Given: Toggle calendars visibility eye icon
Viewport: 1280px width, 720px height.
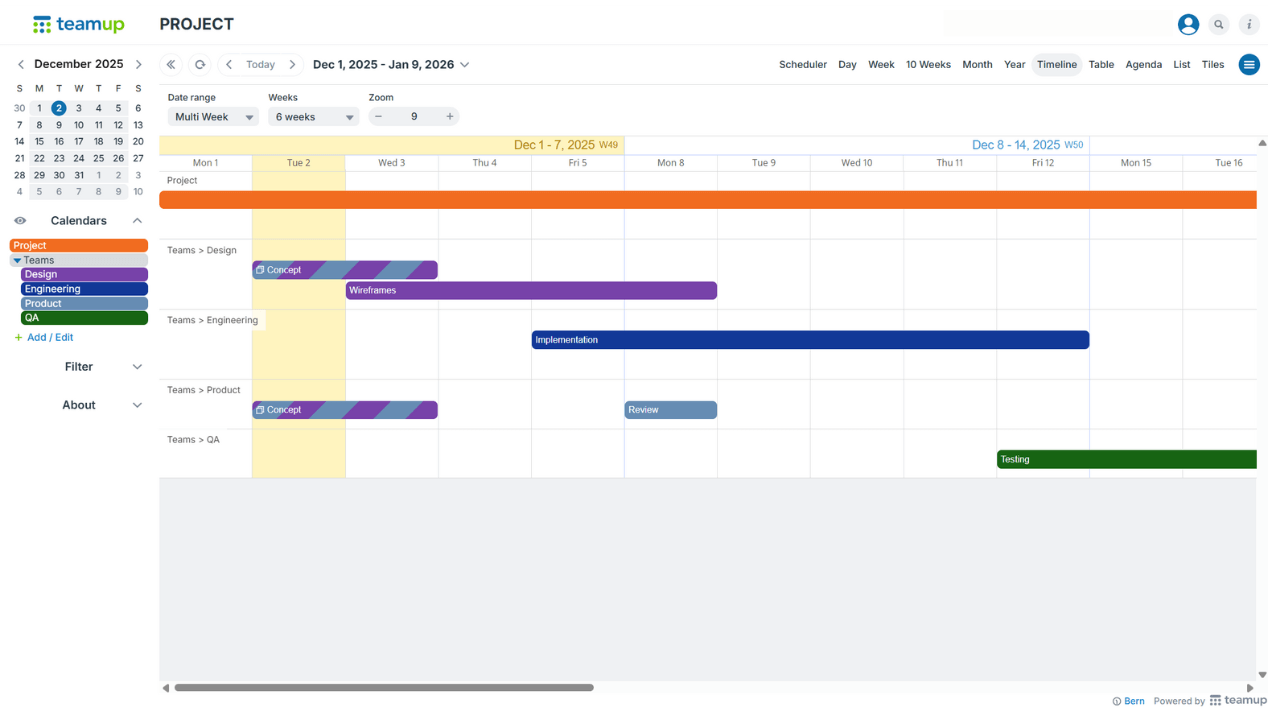Looking at the screenshot, I should click(20, 221).
